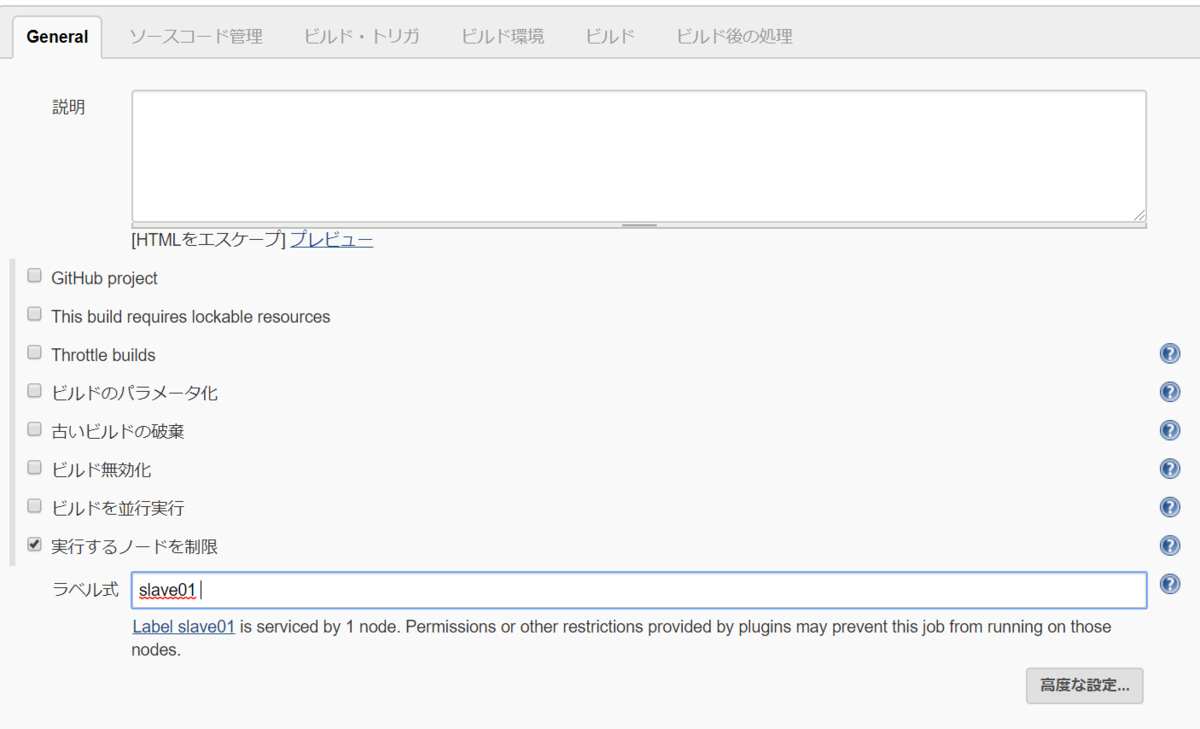
Task: Open help for 古いビルドの破棄
Action: [x=1169, y=430]
